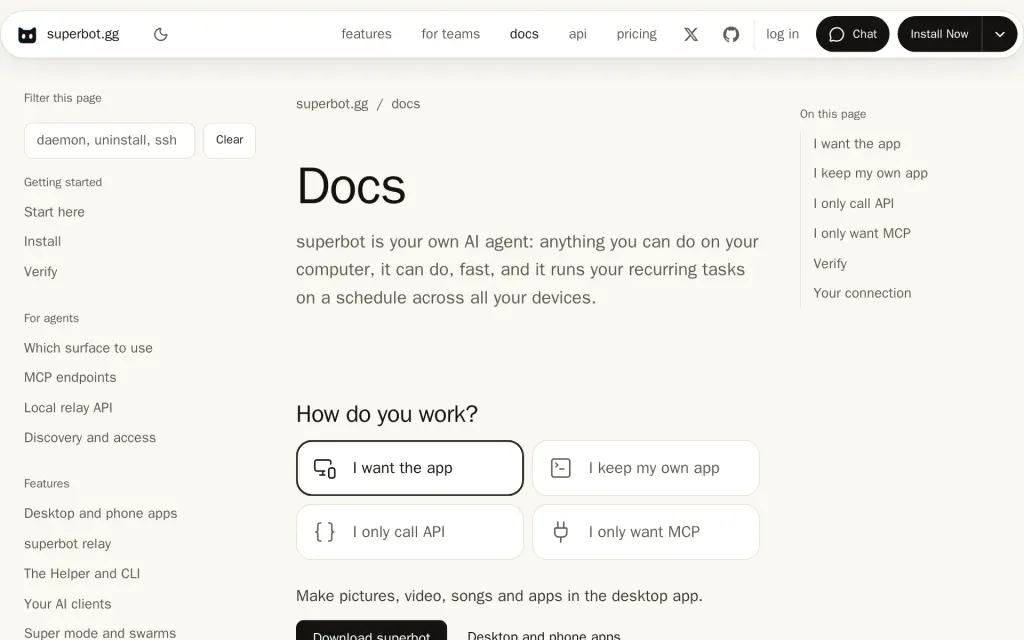Image resolution: width=1024 pixels, height=640 pixels.
Task: Click superbot.gg in the breadcrumb
Action: click(x=332, y=104)
